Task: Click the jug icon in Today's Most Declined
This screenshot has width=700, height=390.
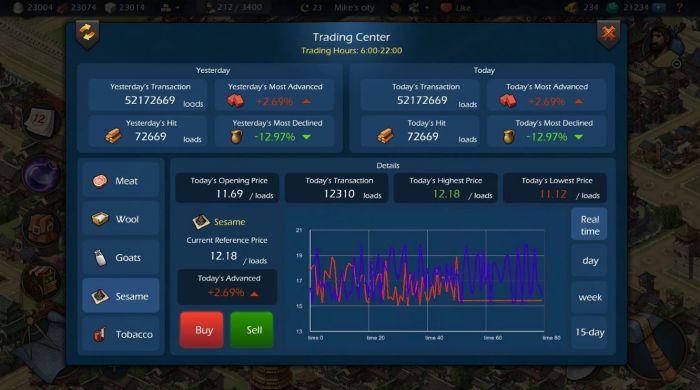Action: 508,137
